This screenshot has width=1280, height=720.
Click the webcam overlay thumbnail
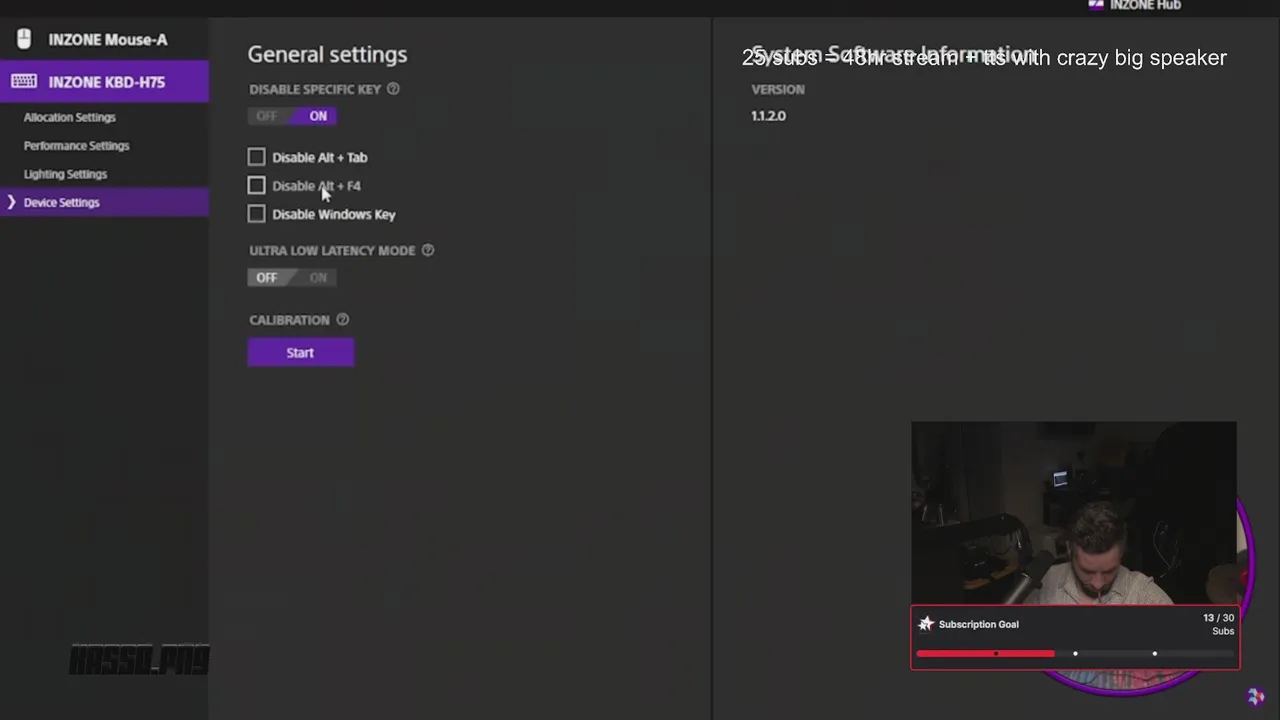pos(1074,513)
